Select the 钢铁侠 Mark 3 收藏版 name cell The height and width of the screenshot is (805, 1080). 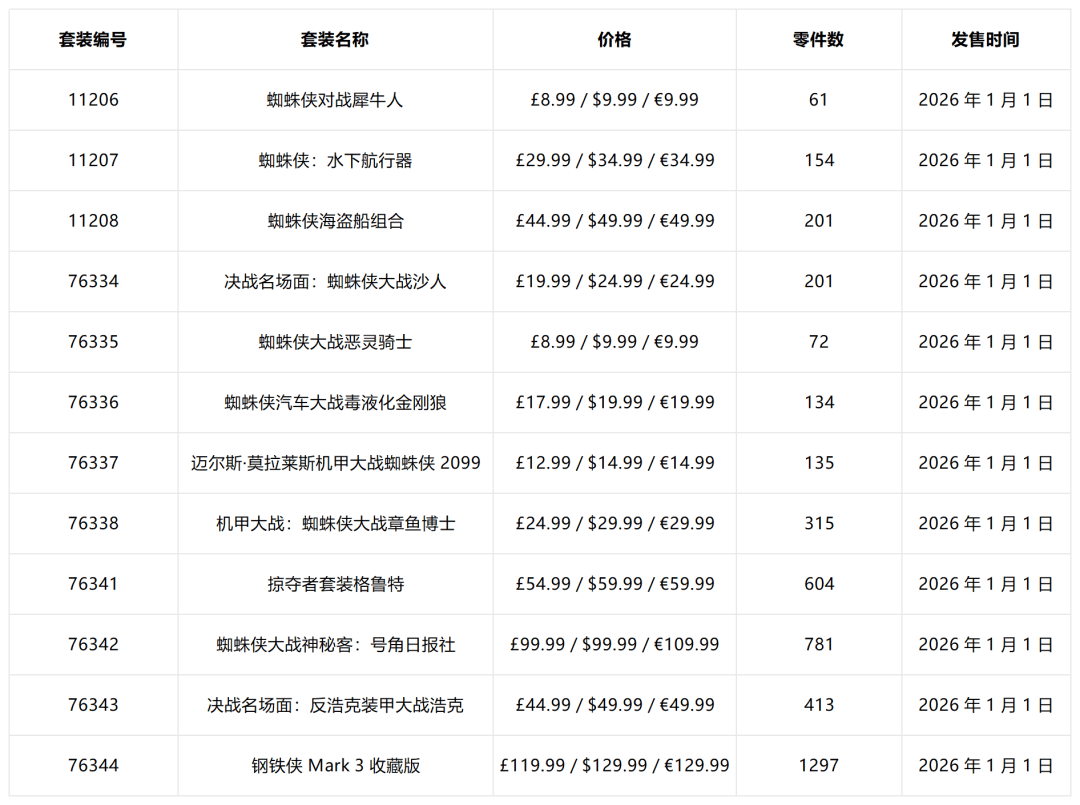(x=335, y=766)
